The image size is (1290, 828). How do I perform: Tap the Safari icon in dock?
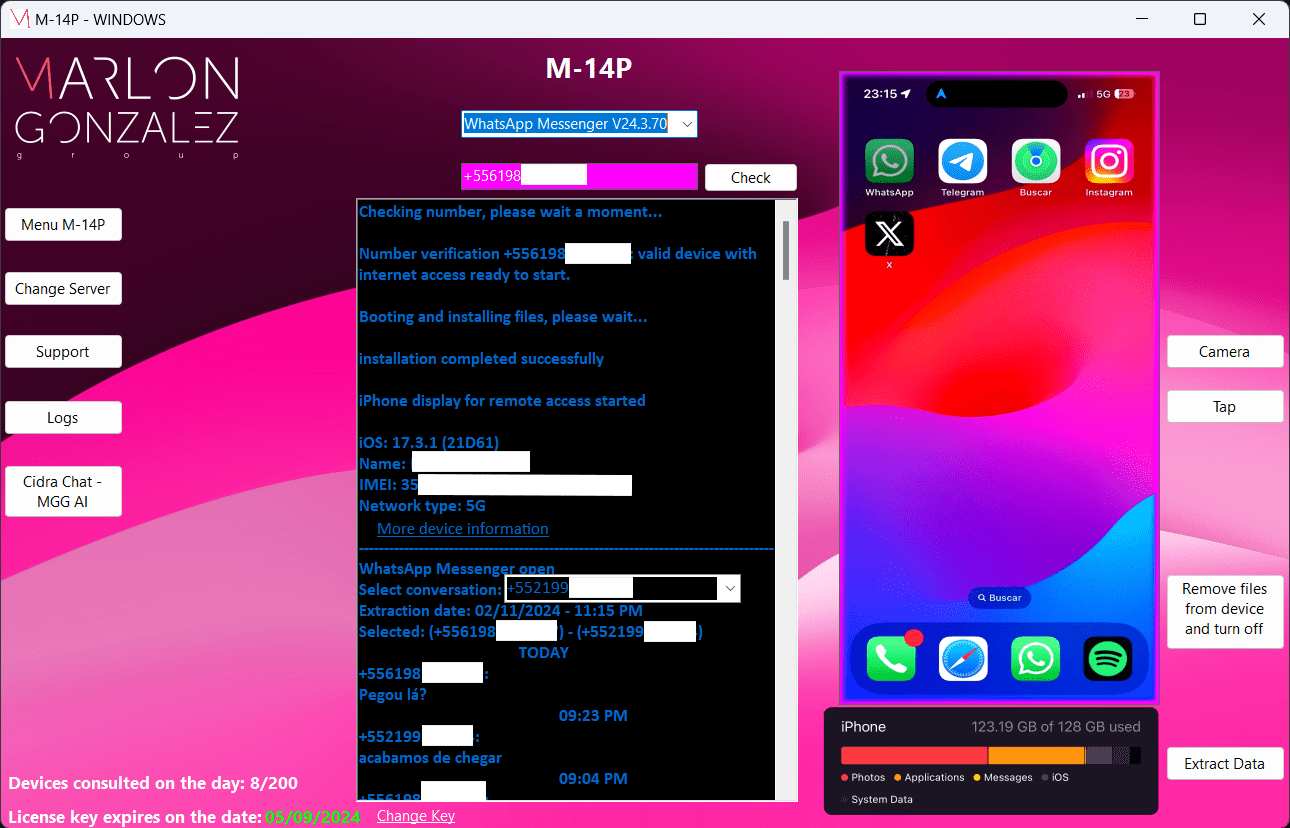pos(963,659)
